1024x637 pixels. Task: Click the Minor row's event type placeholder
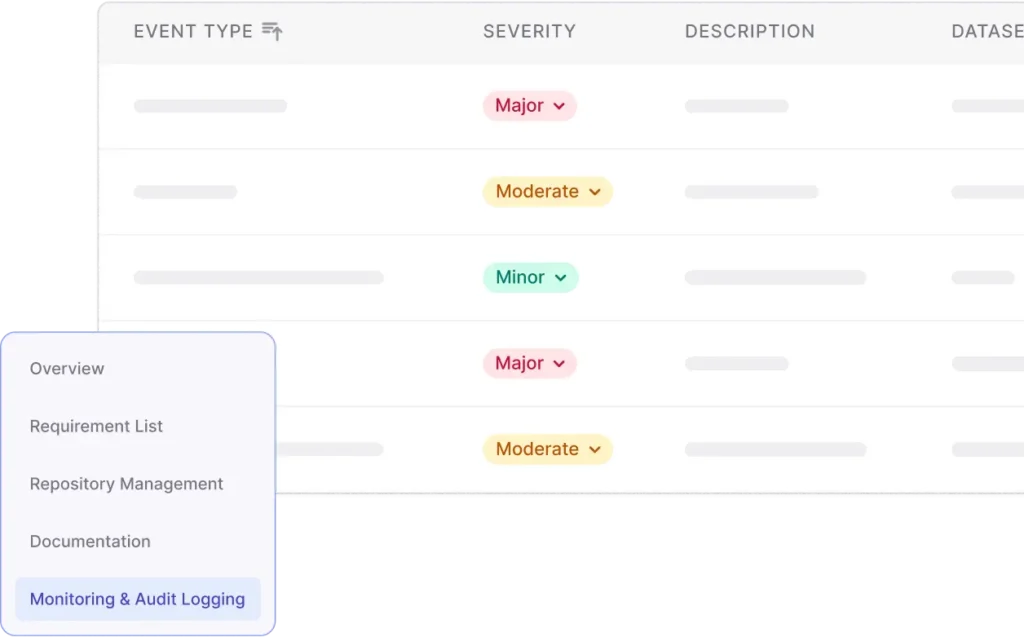(258, 278)
